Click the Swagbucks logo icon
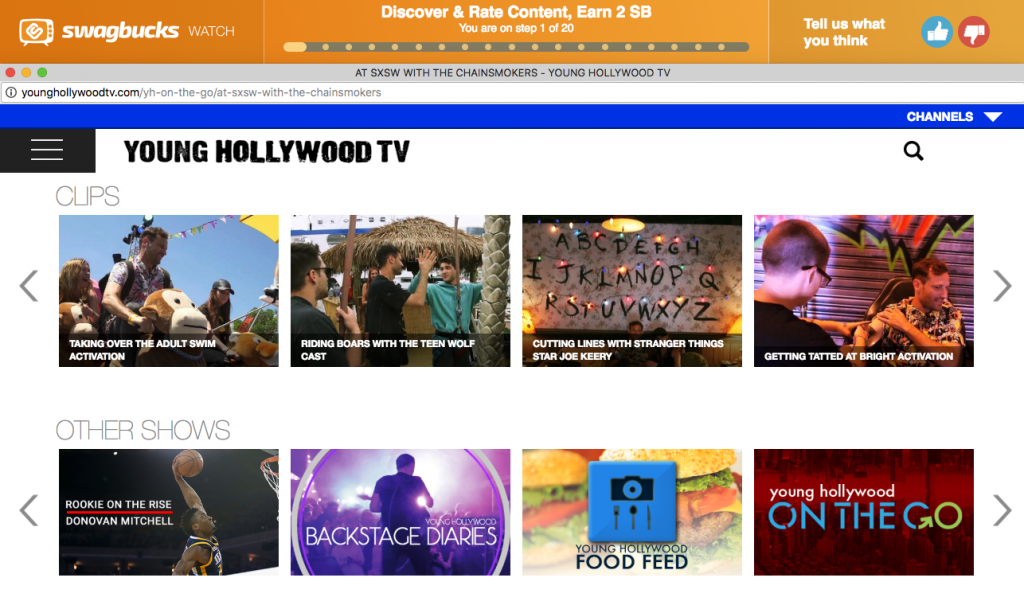 [x=36, y=31]
